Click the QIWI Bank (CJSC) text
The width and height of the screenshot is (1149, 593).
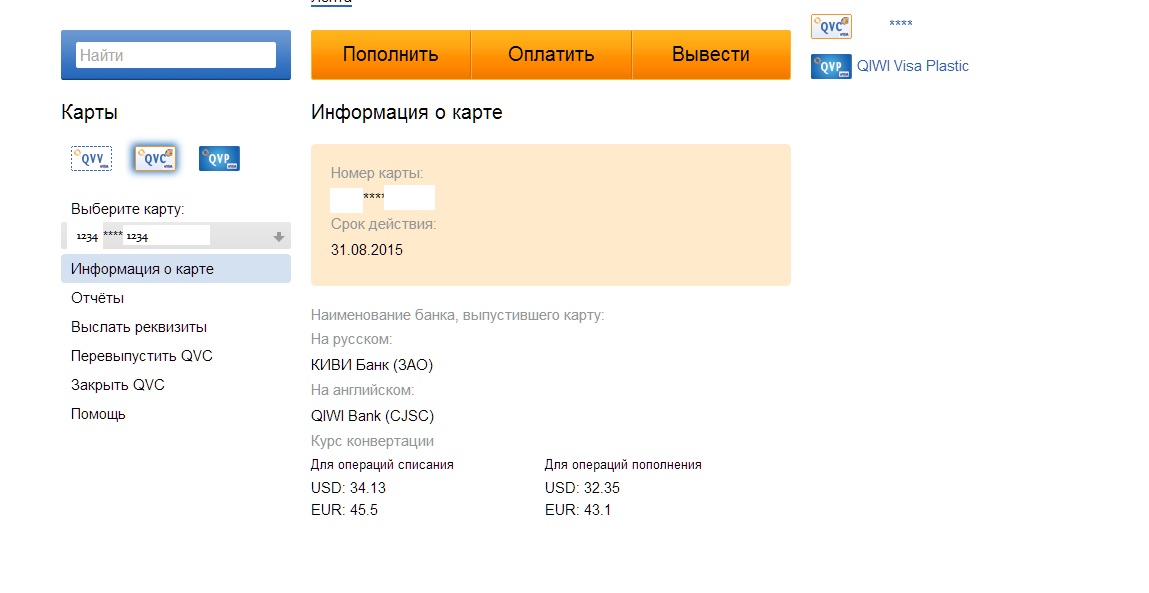point(372,416)
